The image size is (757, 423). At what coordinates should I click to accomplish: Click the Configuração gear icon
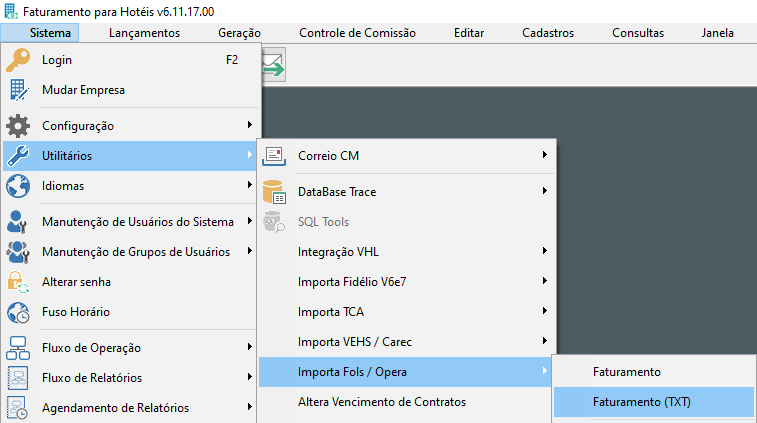(x=18, y=126)
